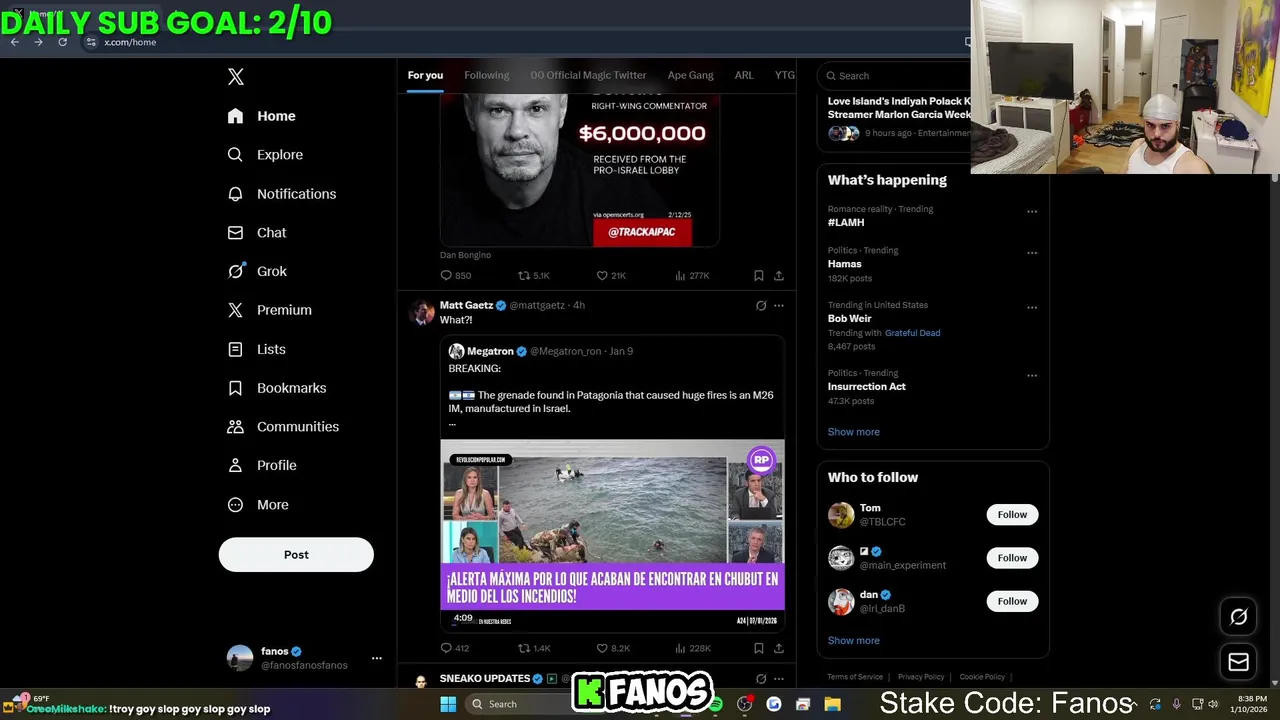
Task: Open Grateful Dead trending link
Action: coord(912,333)
